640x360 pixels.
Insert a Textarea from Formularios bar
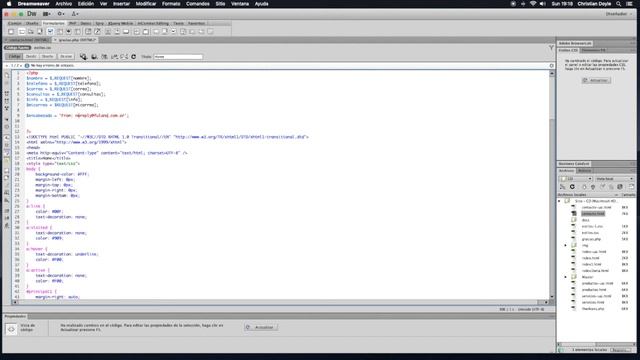click(40, 31)
